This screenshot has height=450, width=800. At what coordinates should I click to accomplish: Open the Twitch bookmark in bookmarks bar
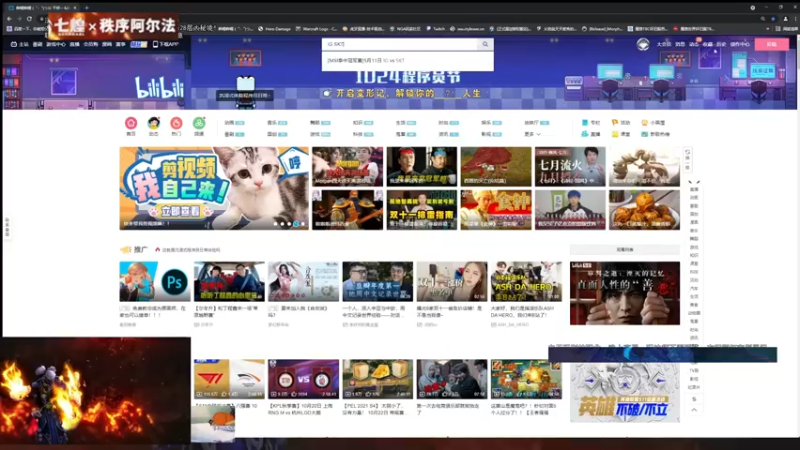[435, 29]
